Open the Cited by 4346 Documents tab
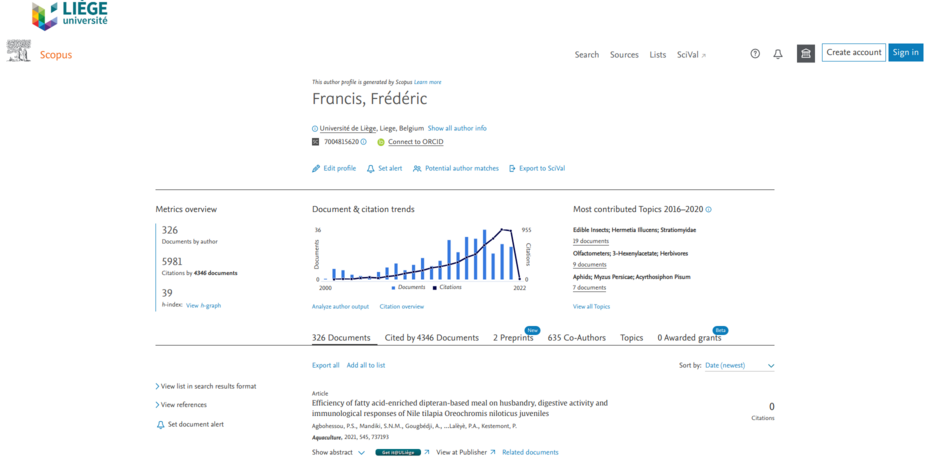 point(431,338)
